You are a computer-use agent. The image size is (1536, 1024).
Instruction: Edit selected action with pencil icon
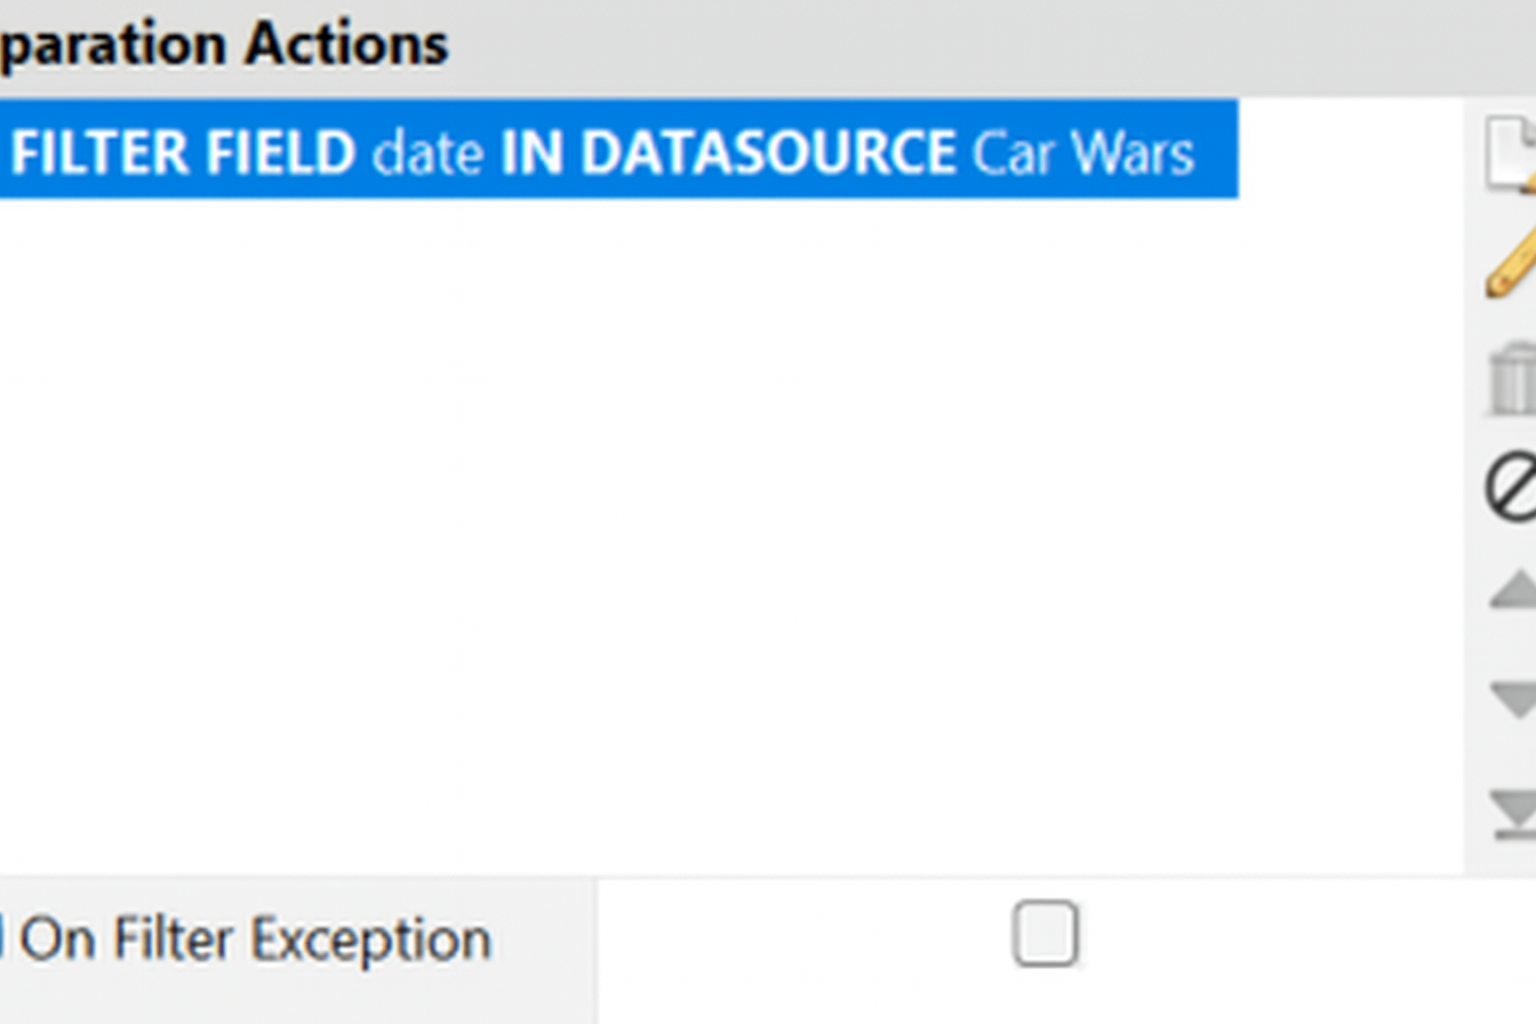[x=1511, y=262]
